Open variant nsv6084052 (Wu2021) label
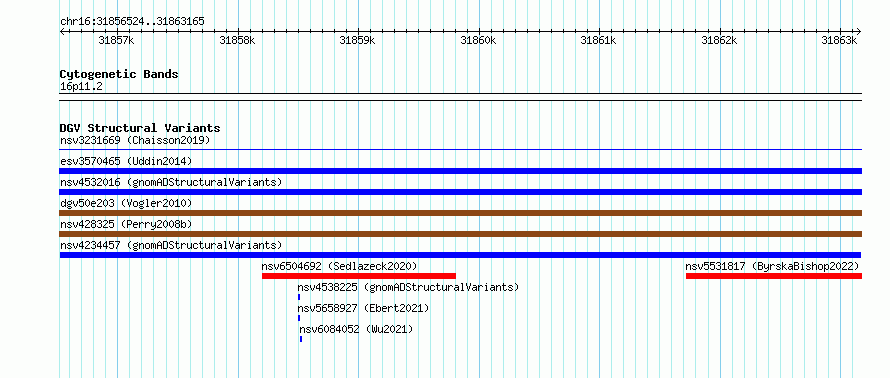The width and height of the screenshot is (890, 378). pos(356,329)
